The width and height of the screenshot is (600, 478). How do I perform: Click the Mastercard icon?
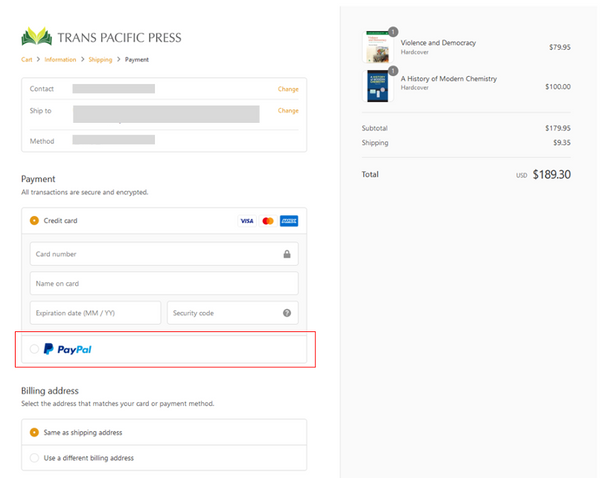267,221
